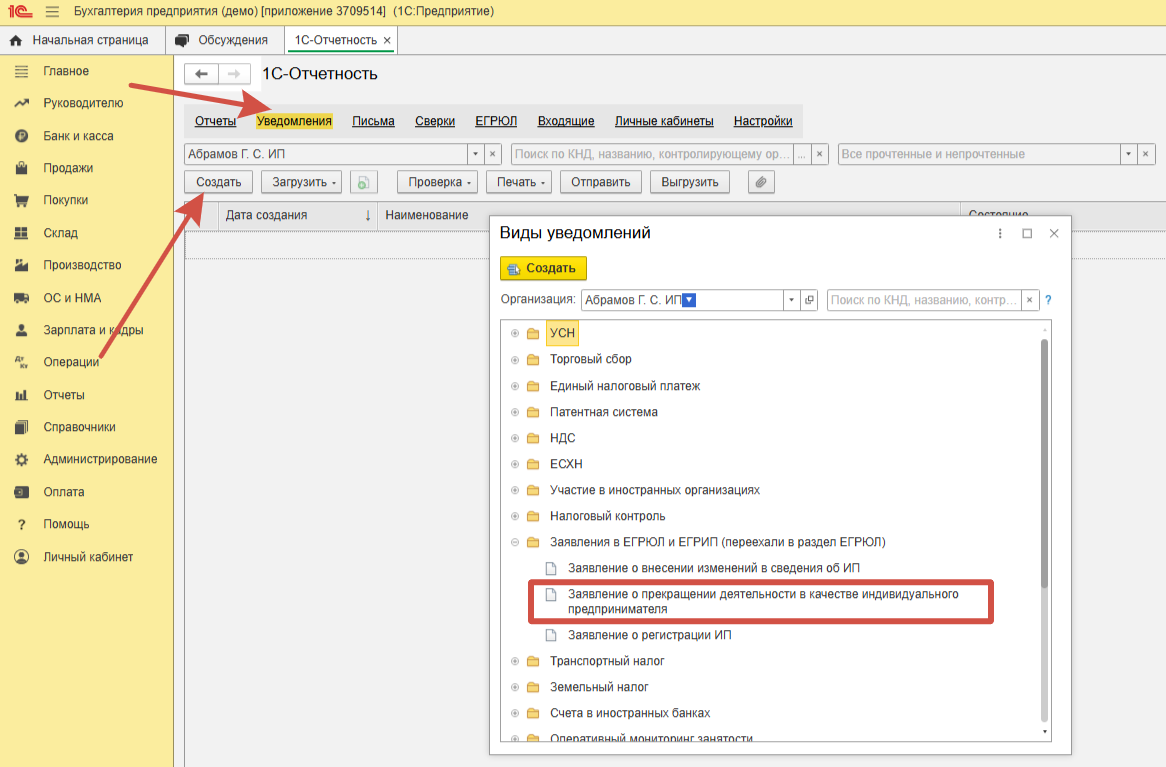Open the Настройки section tab

[x=763, y=121]
